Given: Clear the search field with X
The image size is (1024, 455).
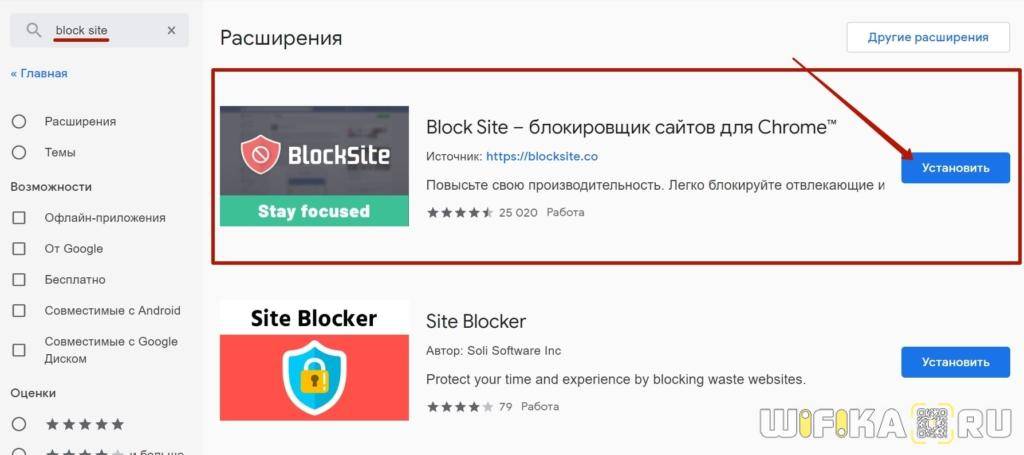Looking at the screenshot, I should (171, 31).
